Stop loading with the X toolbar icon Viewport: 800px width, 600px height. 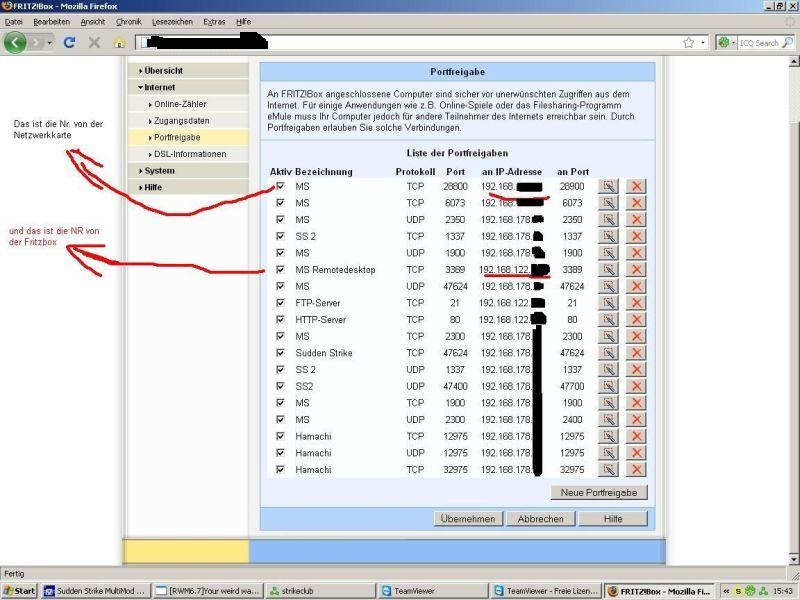[x=94, y=43]
